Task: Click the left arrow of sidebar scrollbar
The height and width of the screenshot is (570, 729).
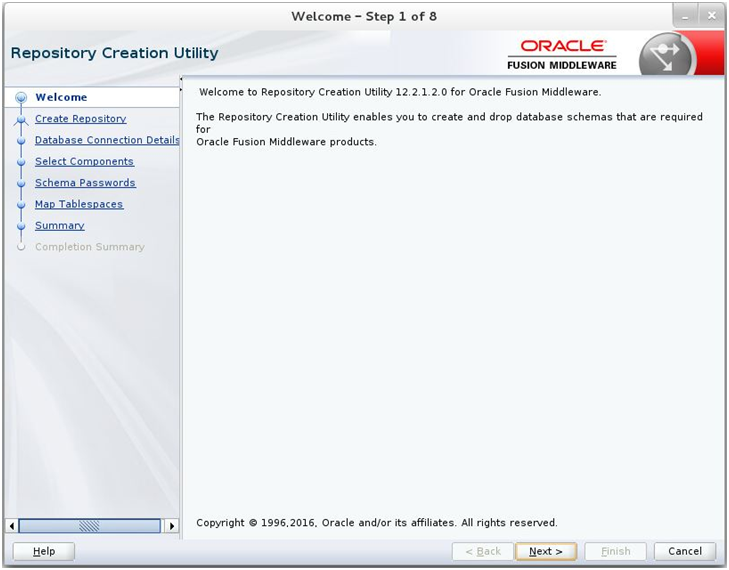Action: (x=12, y=526)
